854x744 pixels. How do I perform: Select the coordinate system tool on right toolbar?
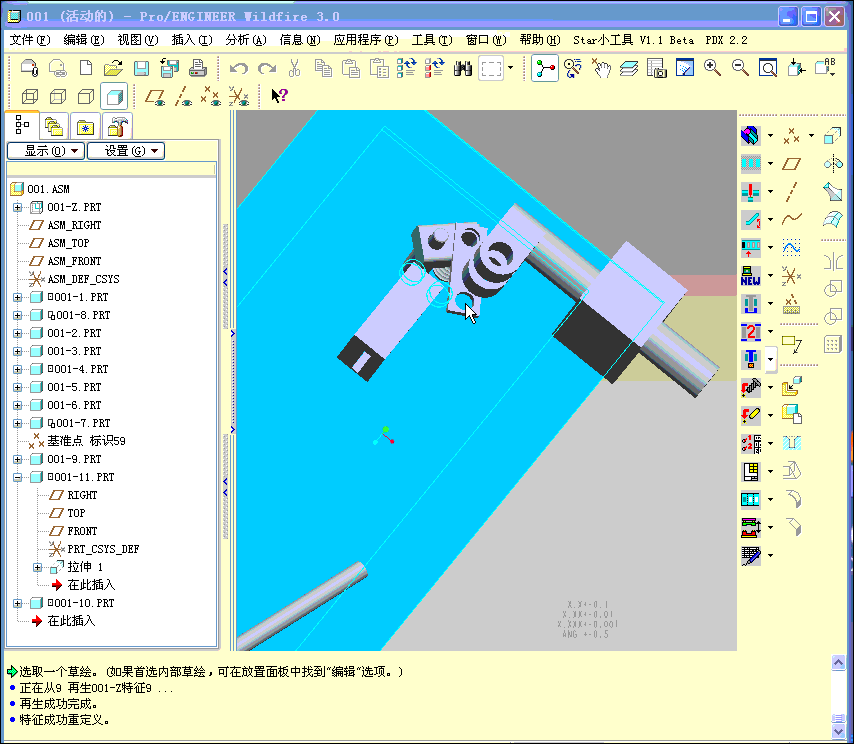[x=791, y=276]
